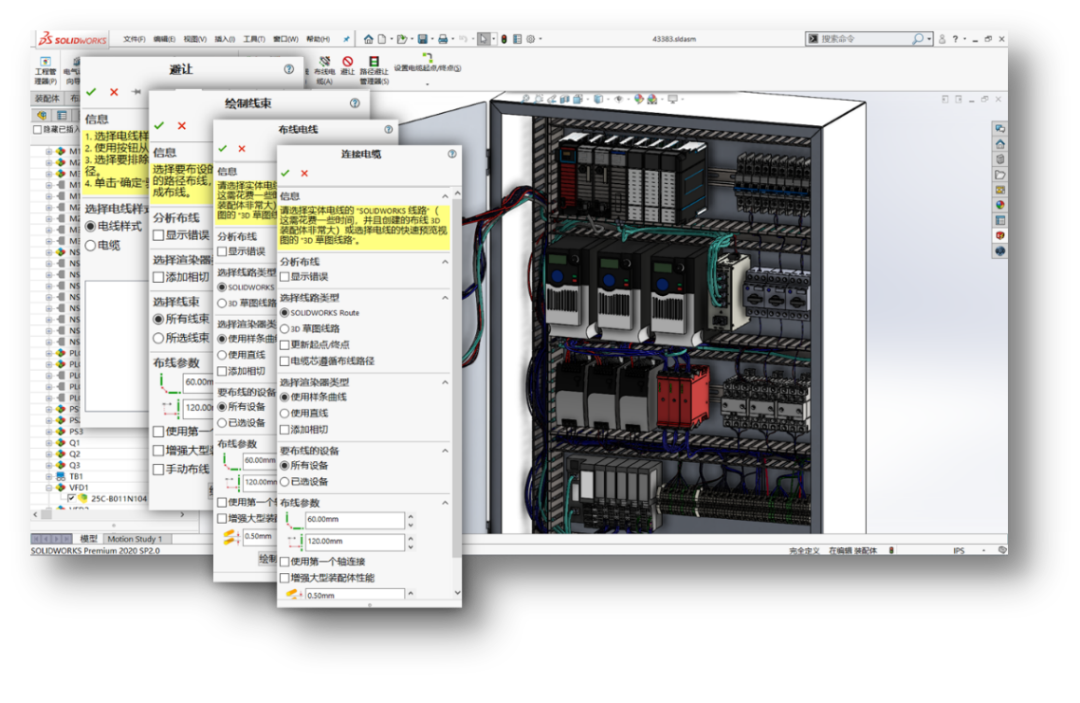The height and width of the screenshot is (703, 1080).
Task: Click the 避让 prohibited-sign toolbar icon
Action: tap(348, 66)
